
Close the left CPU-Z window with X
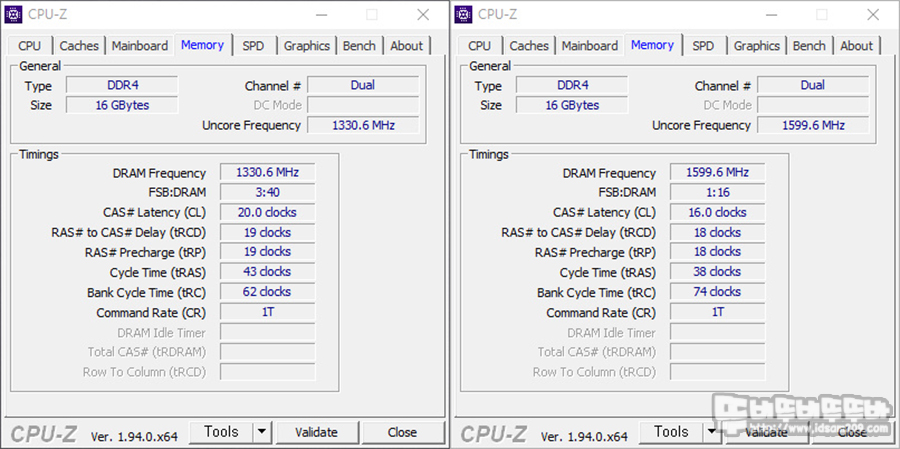[x=423, y=15]
